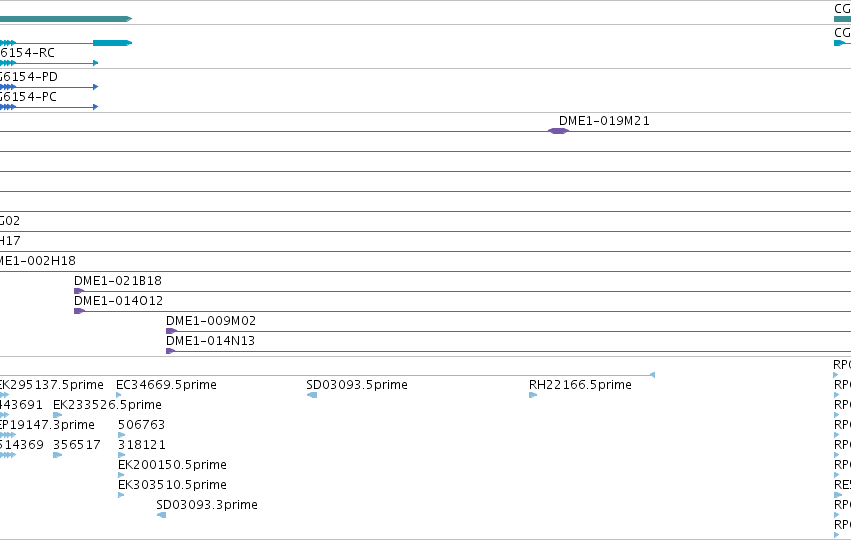Click the DME1-014O12 purple arrow marker
This screenshot has width=851, height=540.
(x=79, y=311)
